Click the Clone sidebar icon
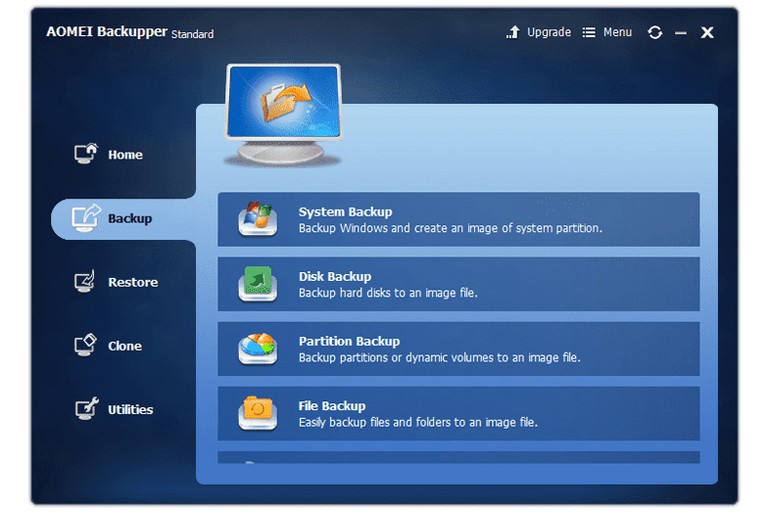 click(x=85, y=345)
